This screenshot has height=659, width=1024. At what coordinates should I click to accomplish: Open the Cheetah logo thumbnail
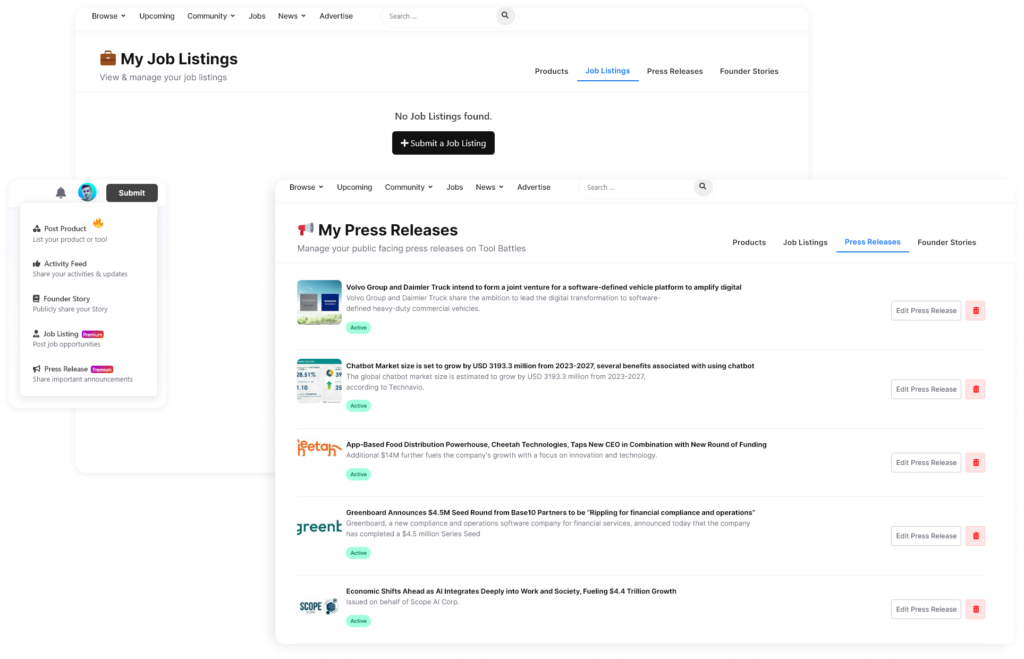(319, 448)
